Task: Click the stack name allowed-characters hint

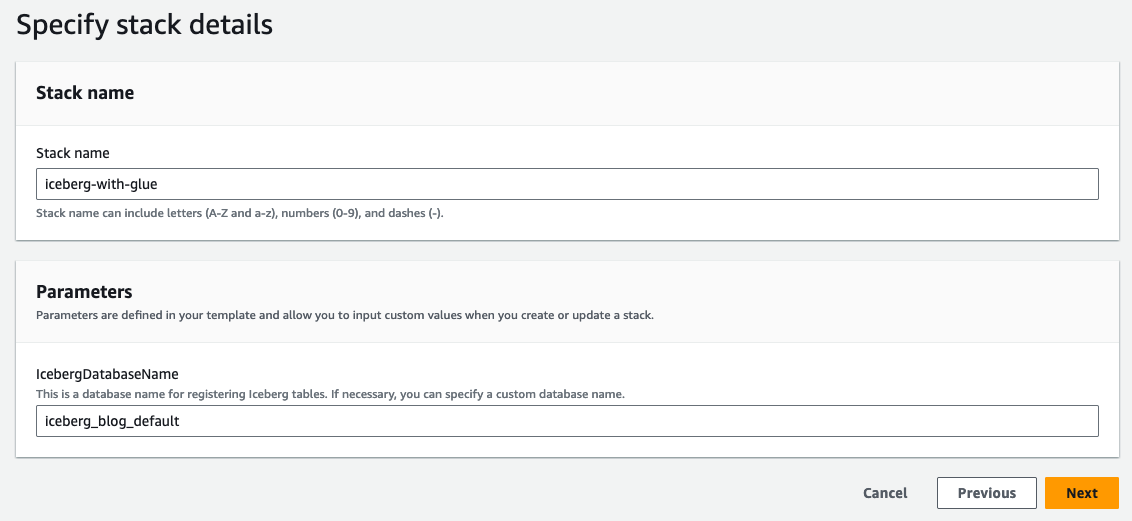Action: (x=239, y=213)
